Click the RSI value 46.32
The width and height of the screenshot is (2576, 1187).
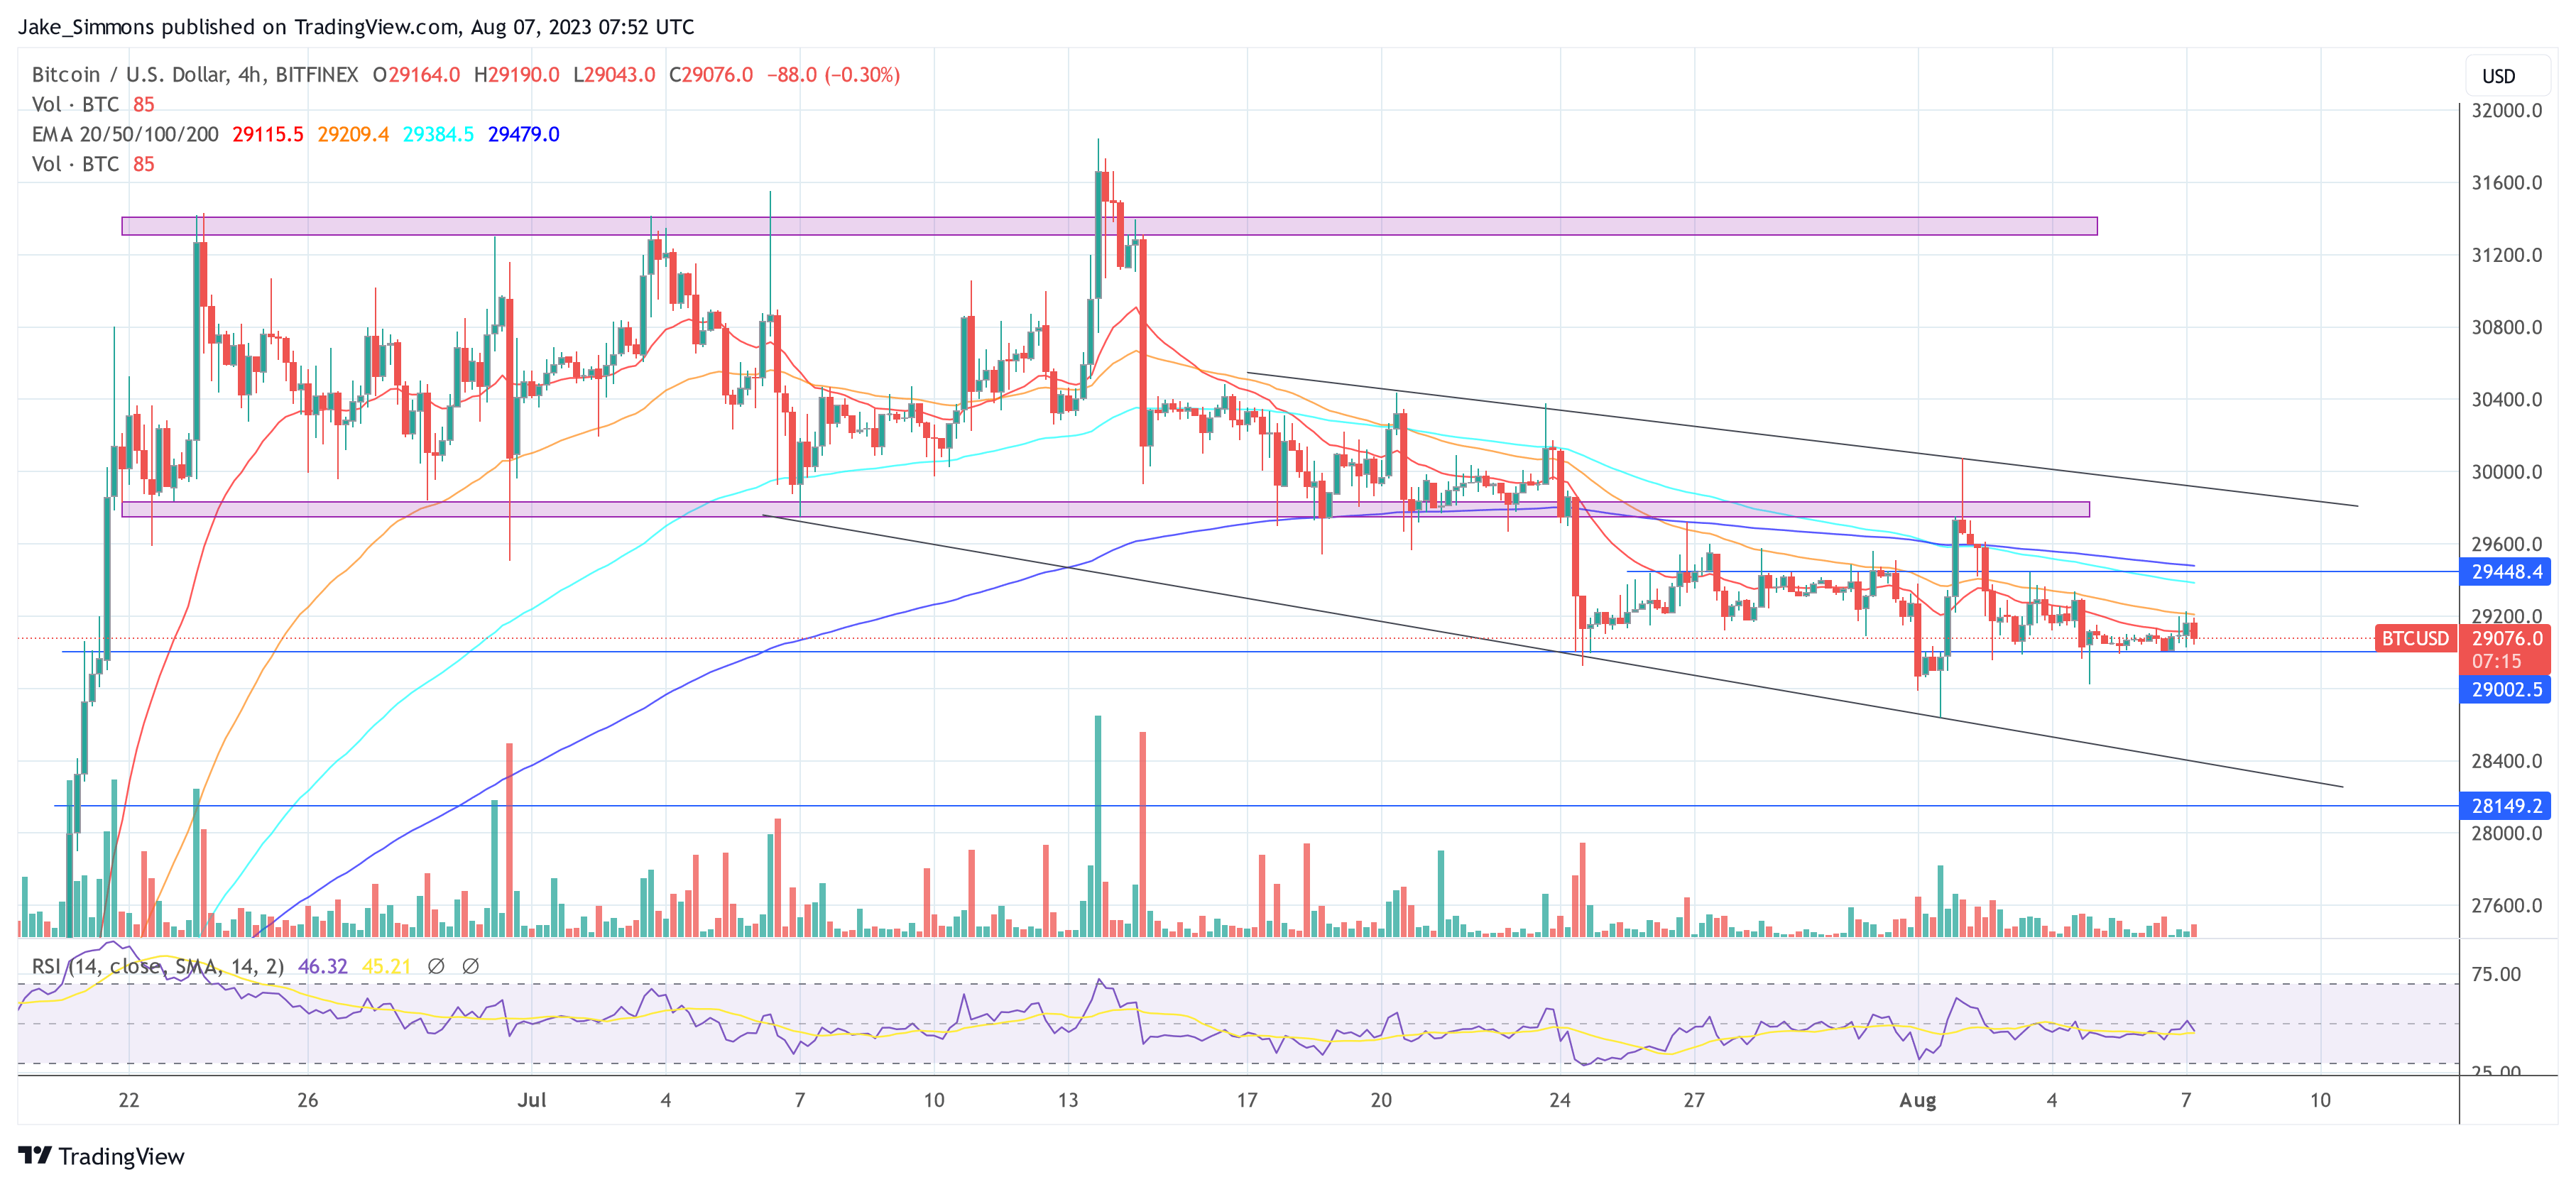323,966
